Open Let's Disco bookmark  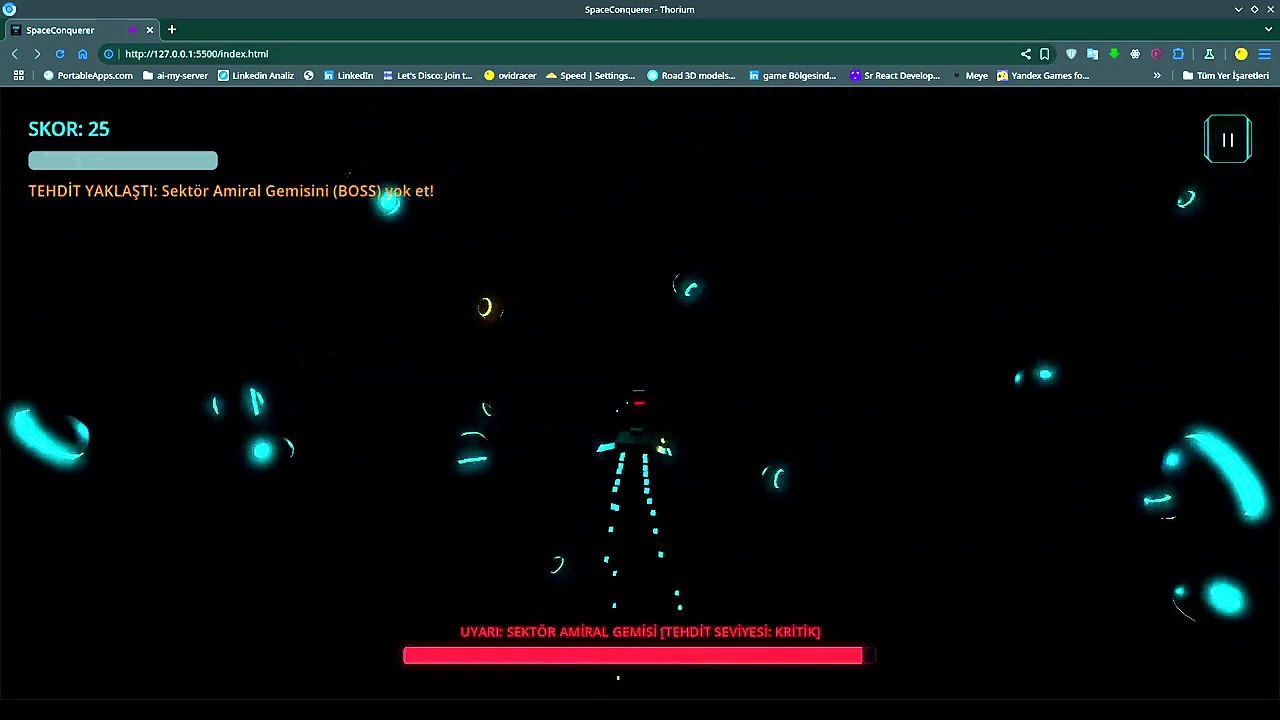[x=428, y=76]
